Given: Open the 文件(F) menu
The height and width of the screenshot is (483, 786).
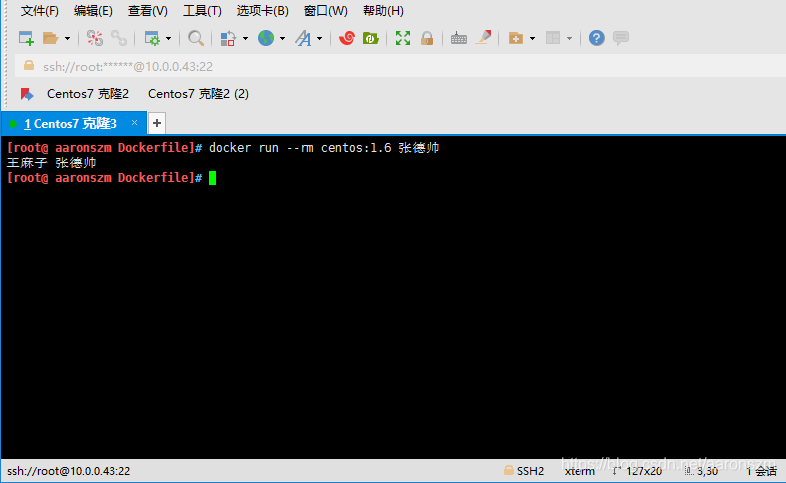Looking at the screenshot, I should 40,11.
